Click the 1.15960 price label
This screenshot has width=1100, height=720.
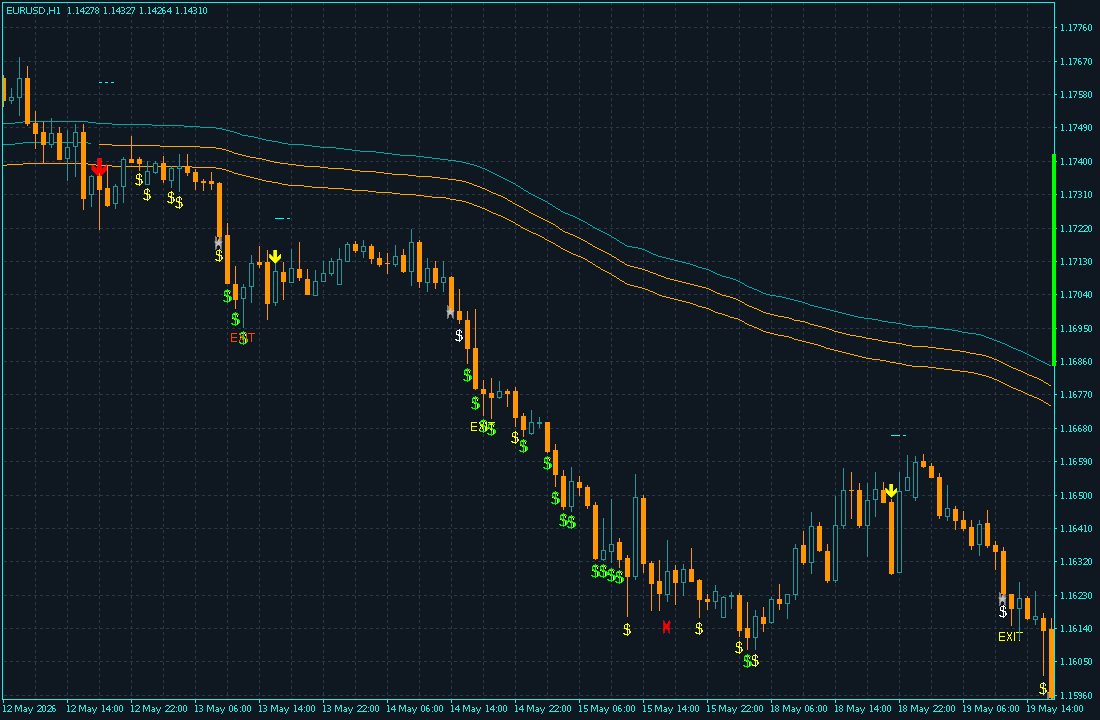pyautogui.click(x=1075, y=695)
